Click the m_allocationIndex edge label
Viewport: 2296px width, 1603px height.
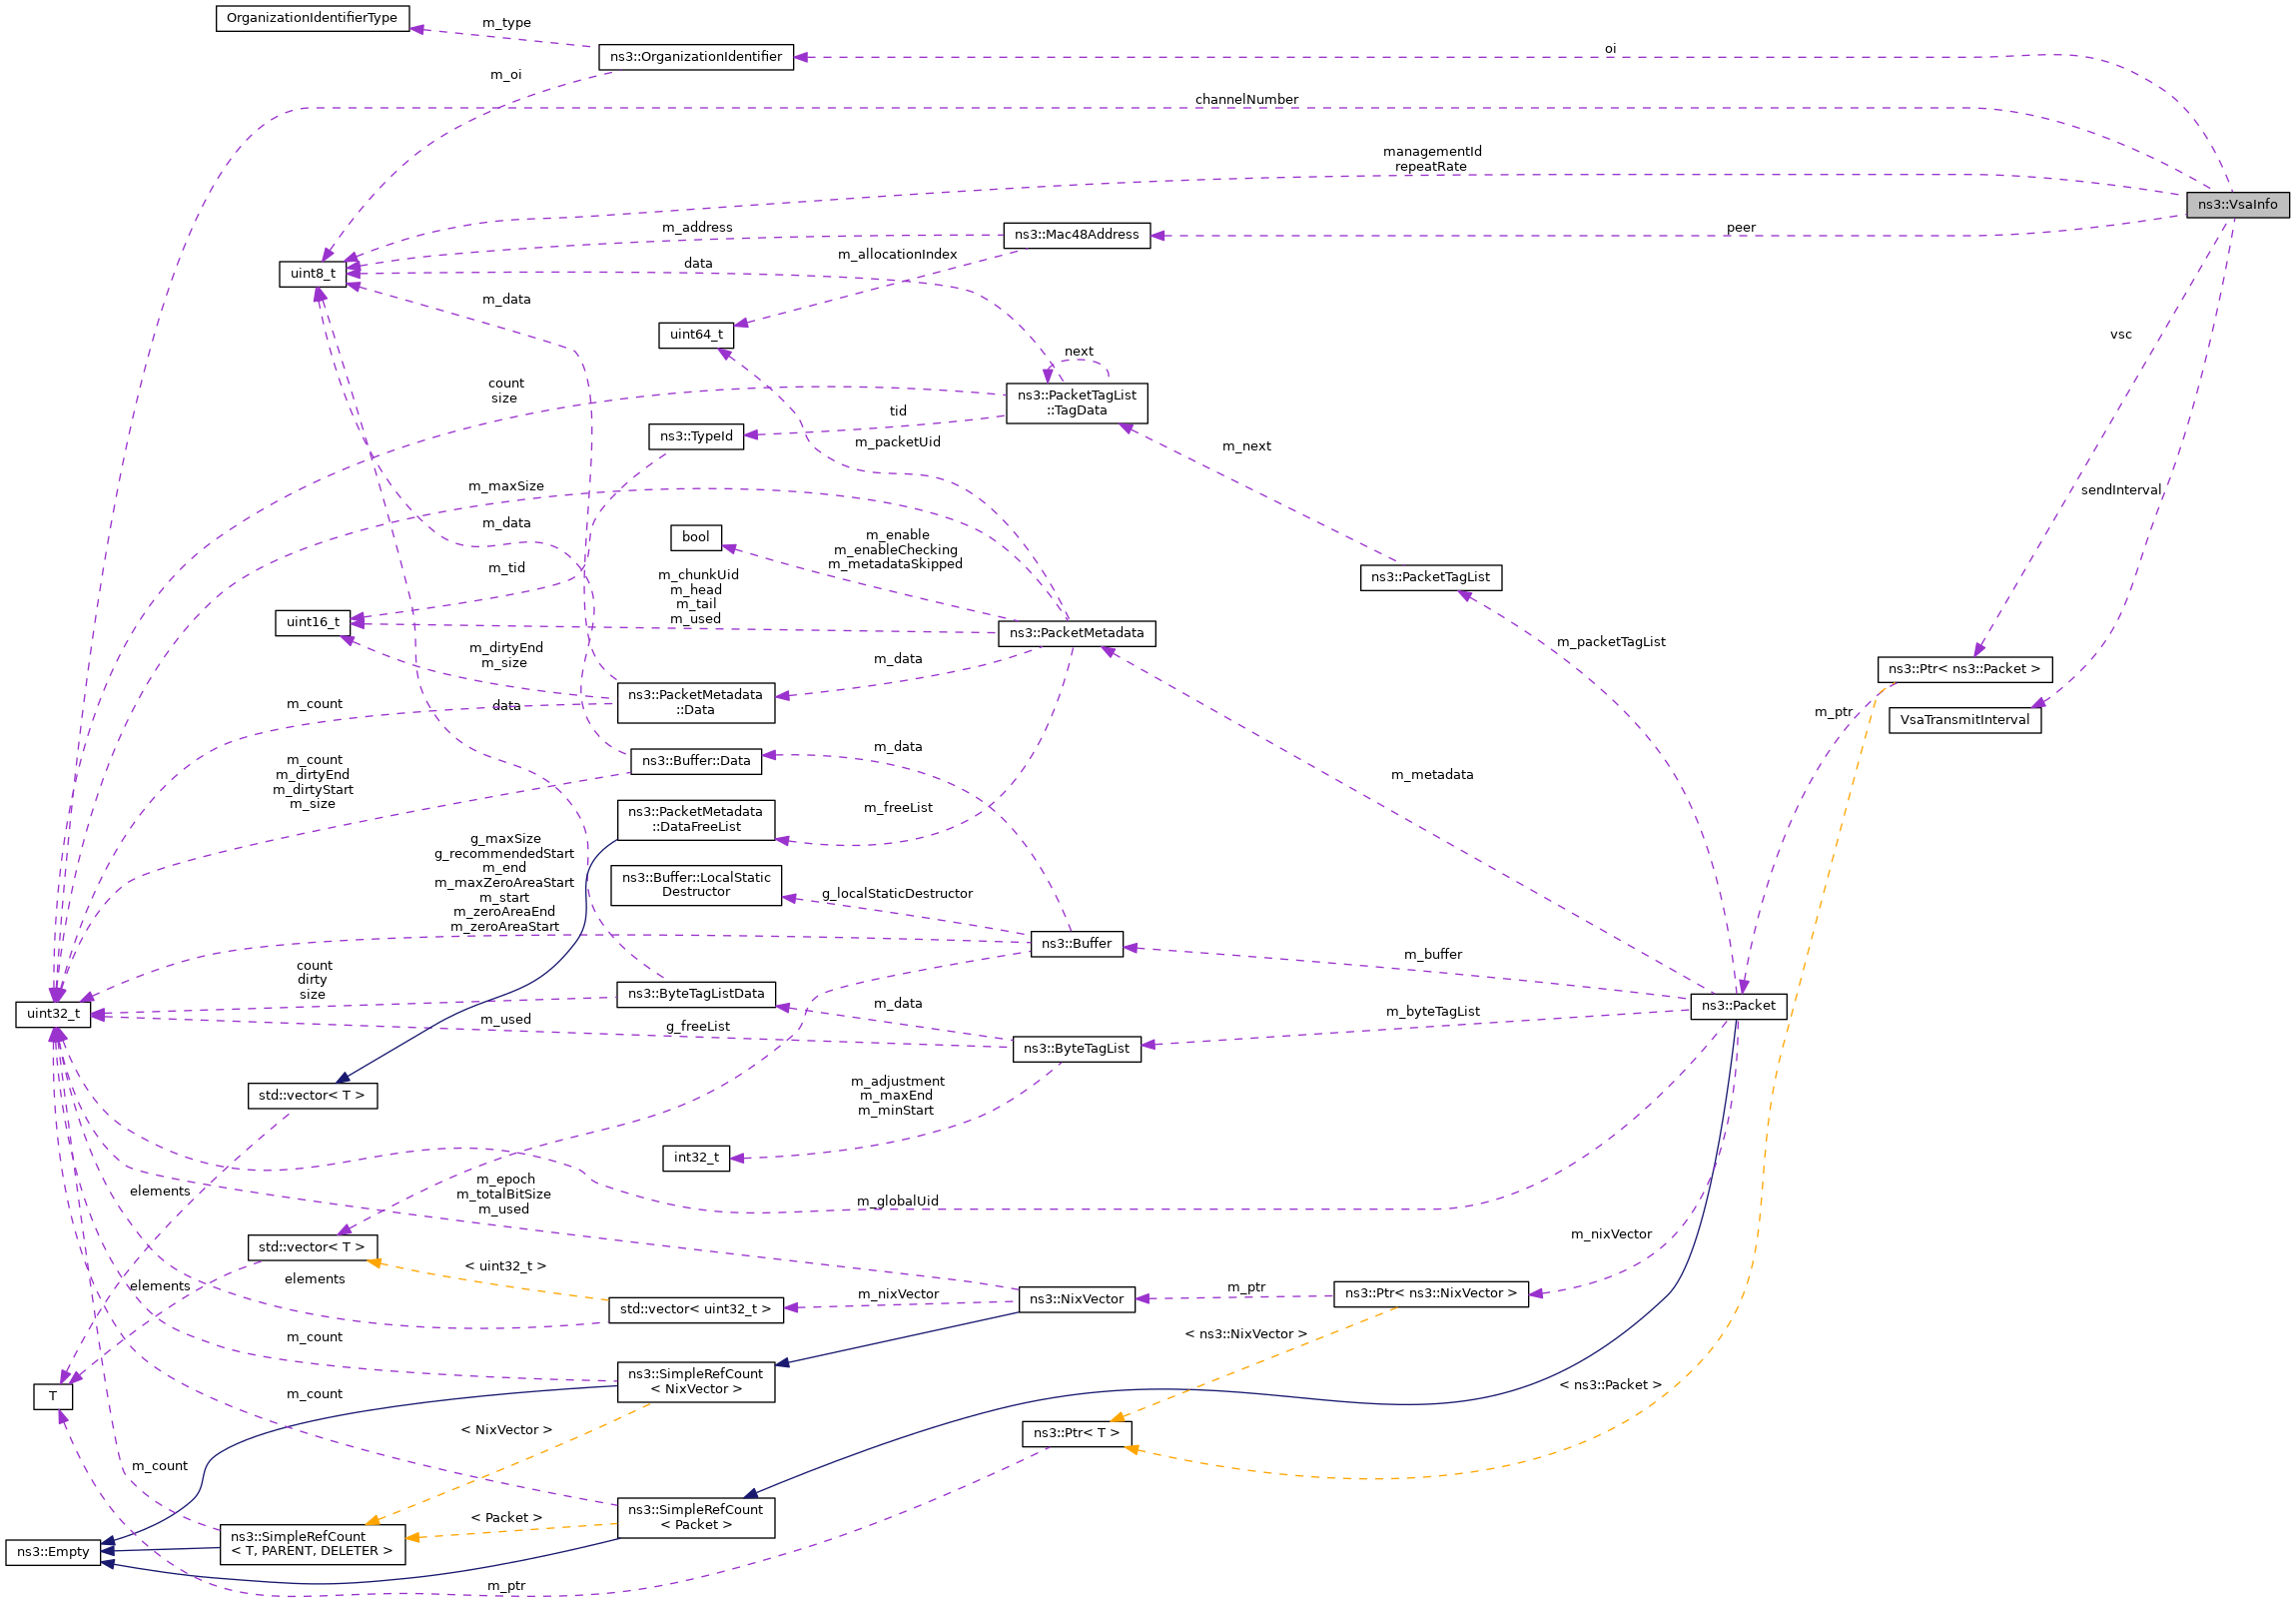point(897,255)
